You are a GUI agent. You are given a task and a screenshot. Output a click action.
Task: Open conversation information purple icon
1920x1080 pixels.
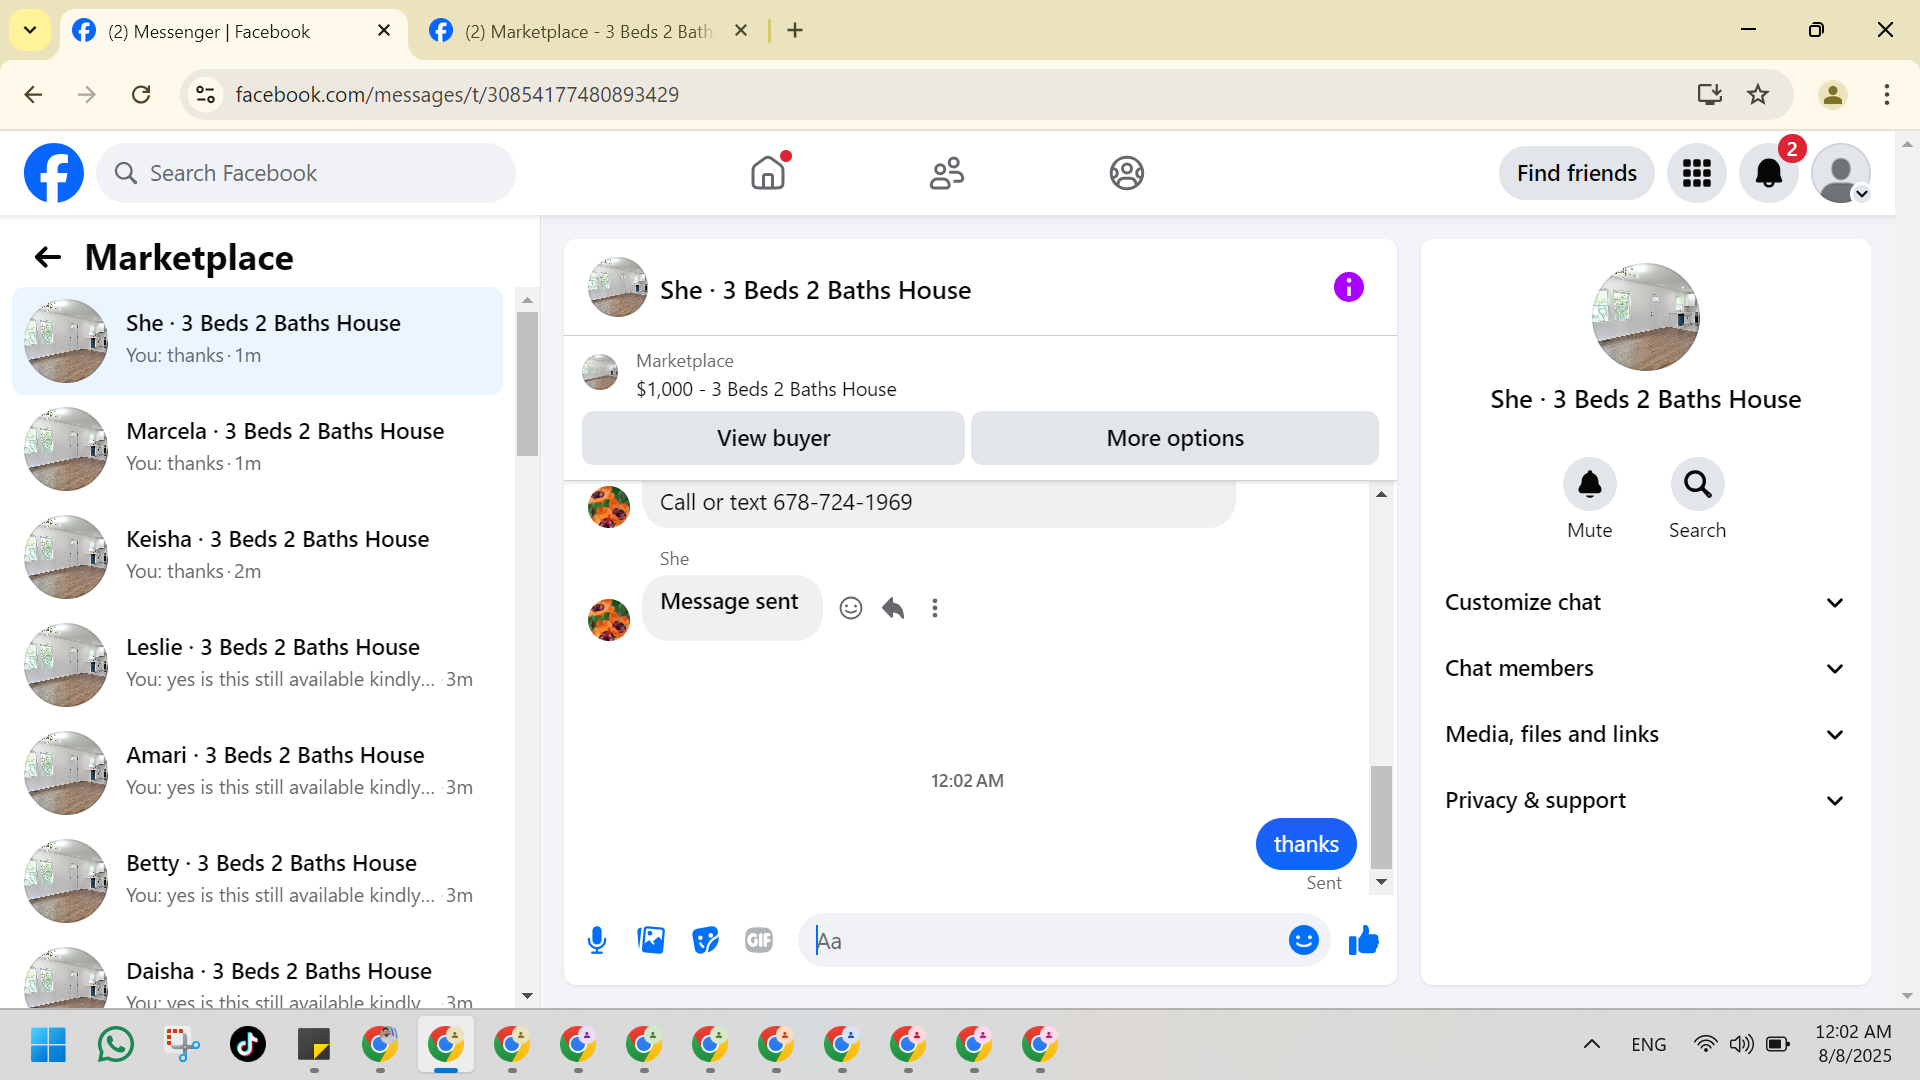pyautogui.click(x=1348, y=288)
